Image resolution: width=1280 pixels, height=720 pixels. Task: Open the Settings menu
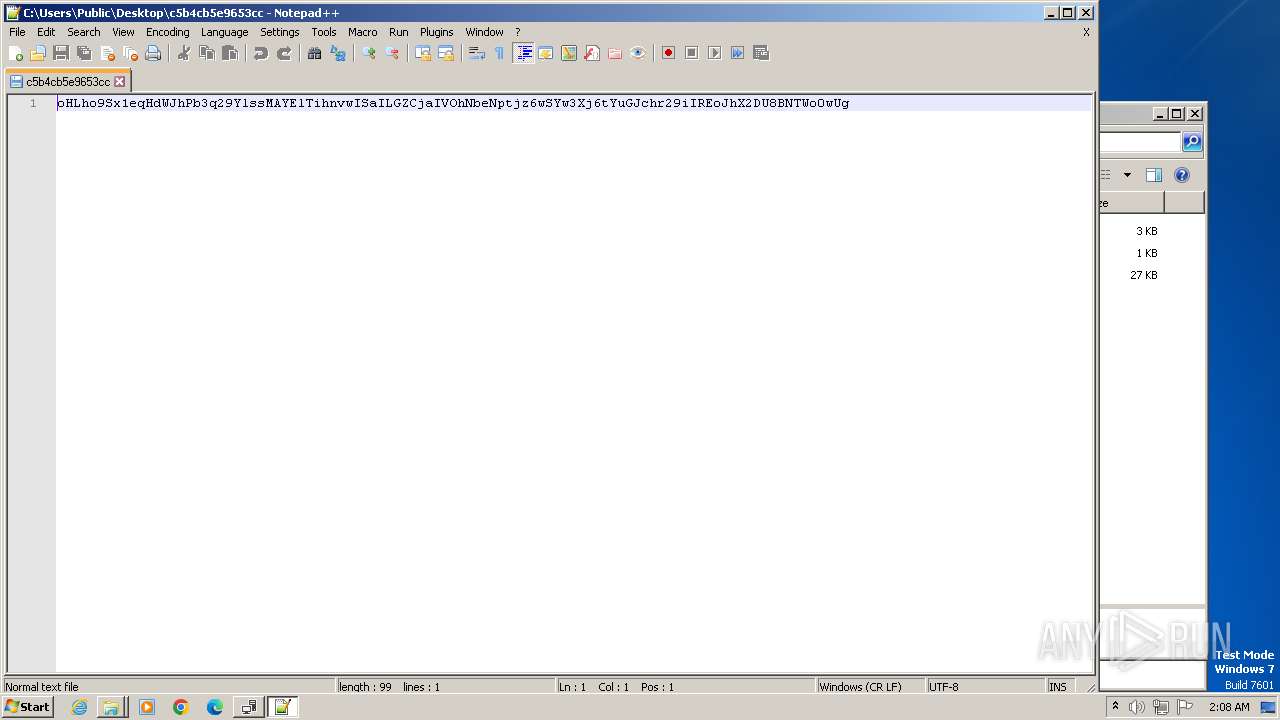tap(279, 32)
